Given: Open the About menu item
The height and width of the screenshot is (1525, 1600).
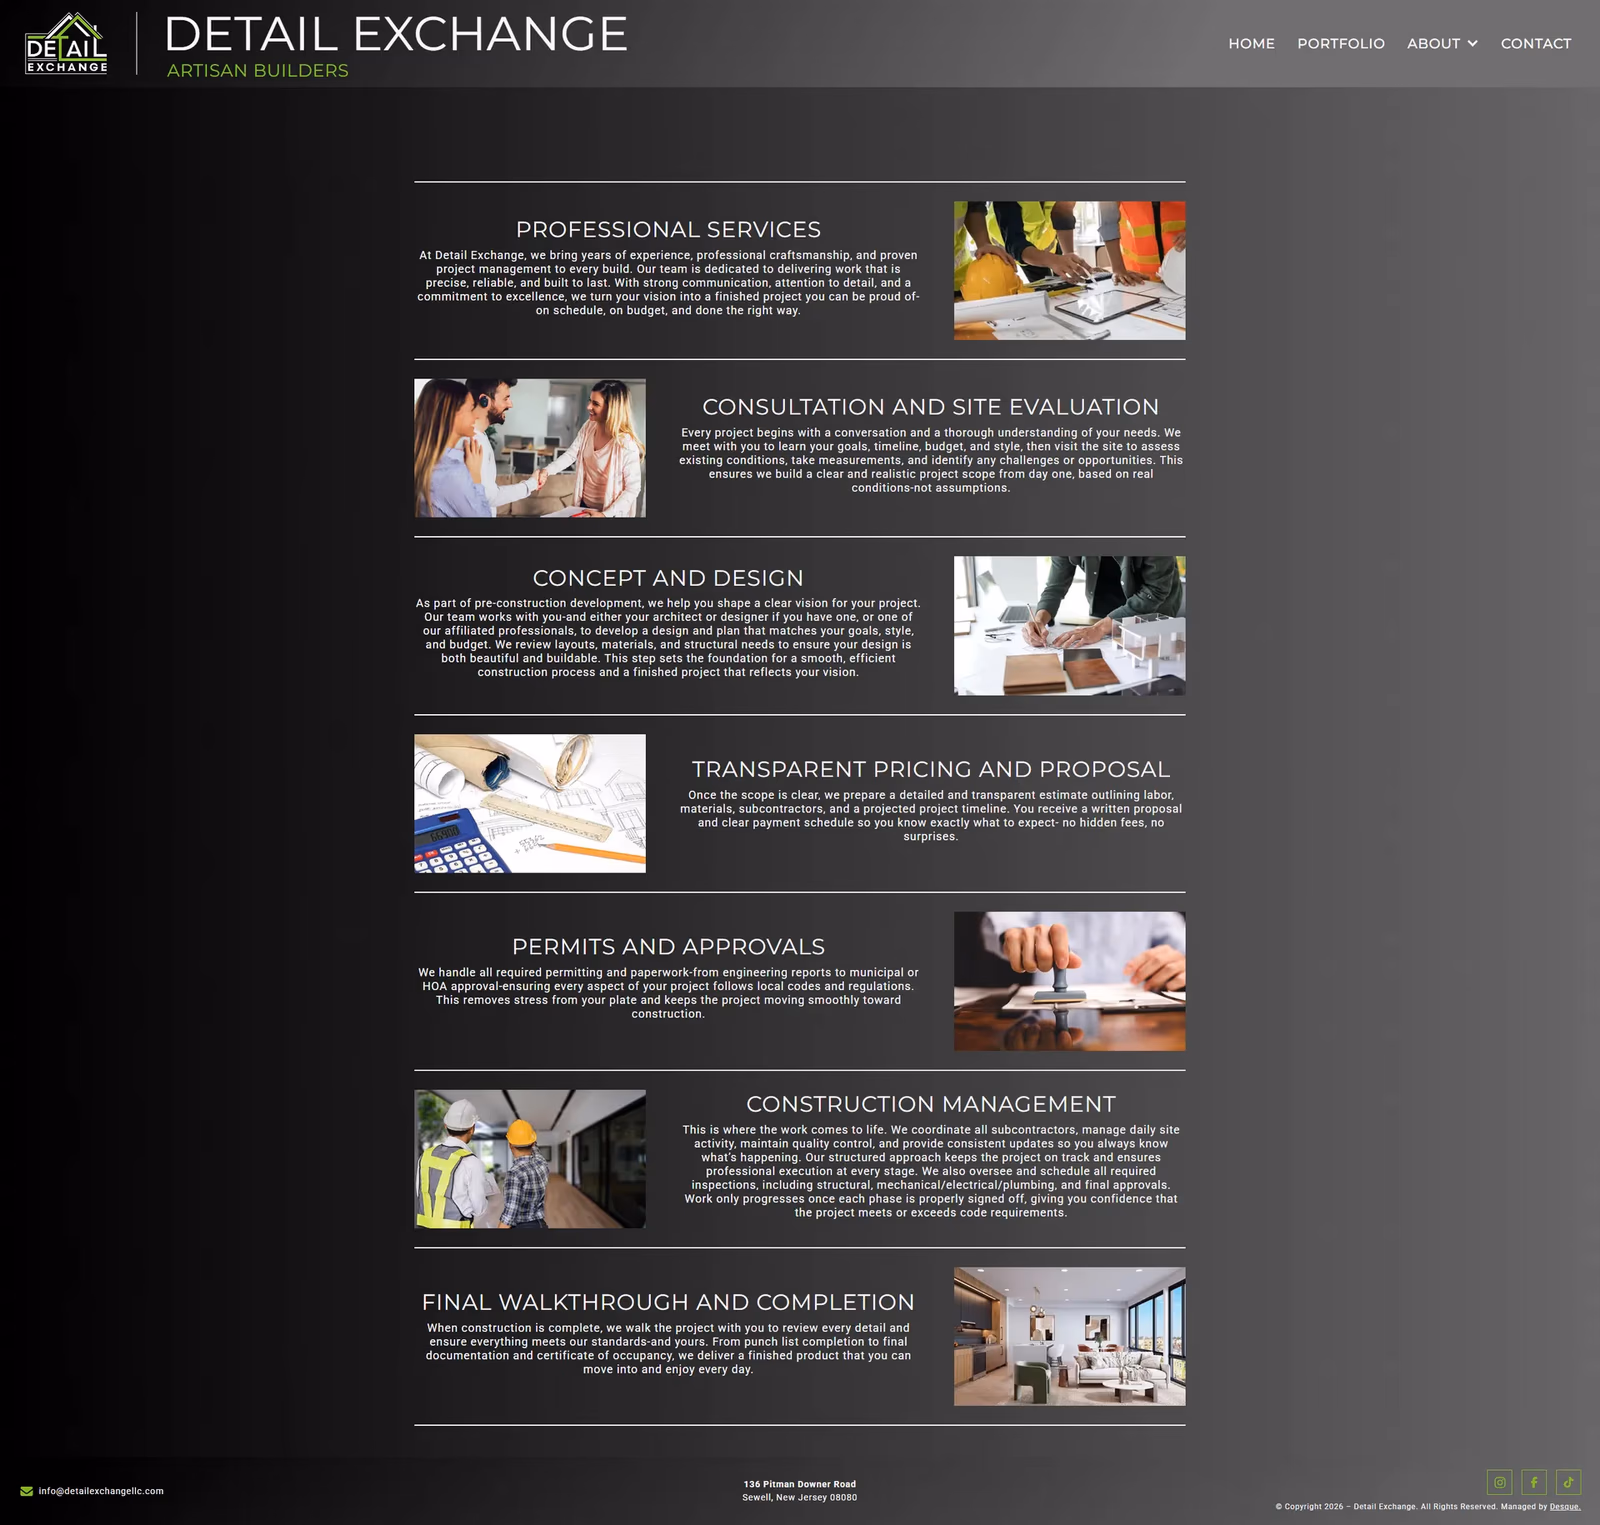Looking at the screenshot, I should pyautogui.click(x=1433, y=43).
